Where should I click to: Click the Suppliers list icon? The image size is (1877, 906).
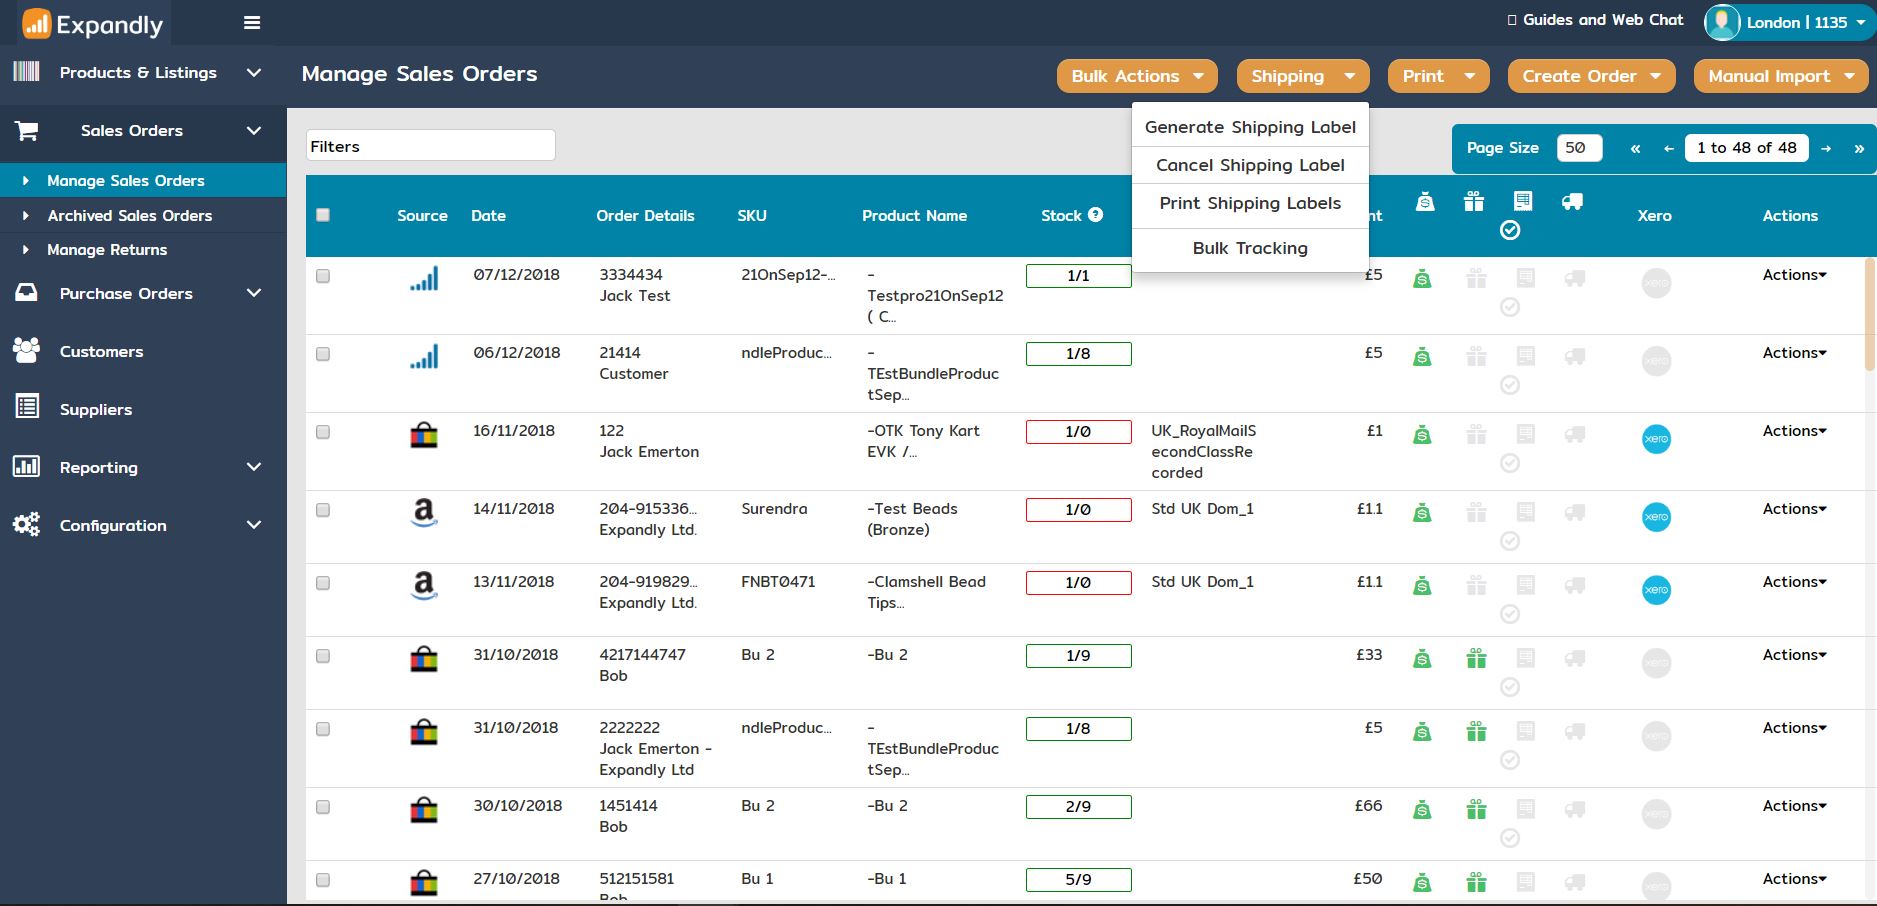point(27,407)
